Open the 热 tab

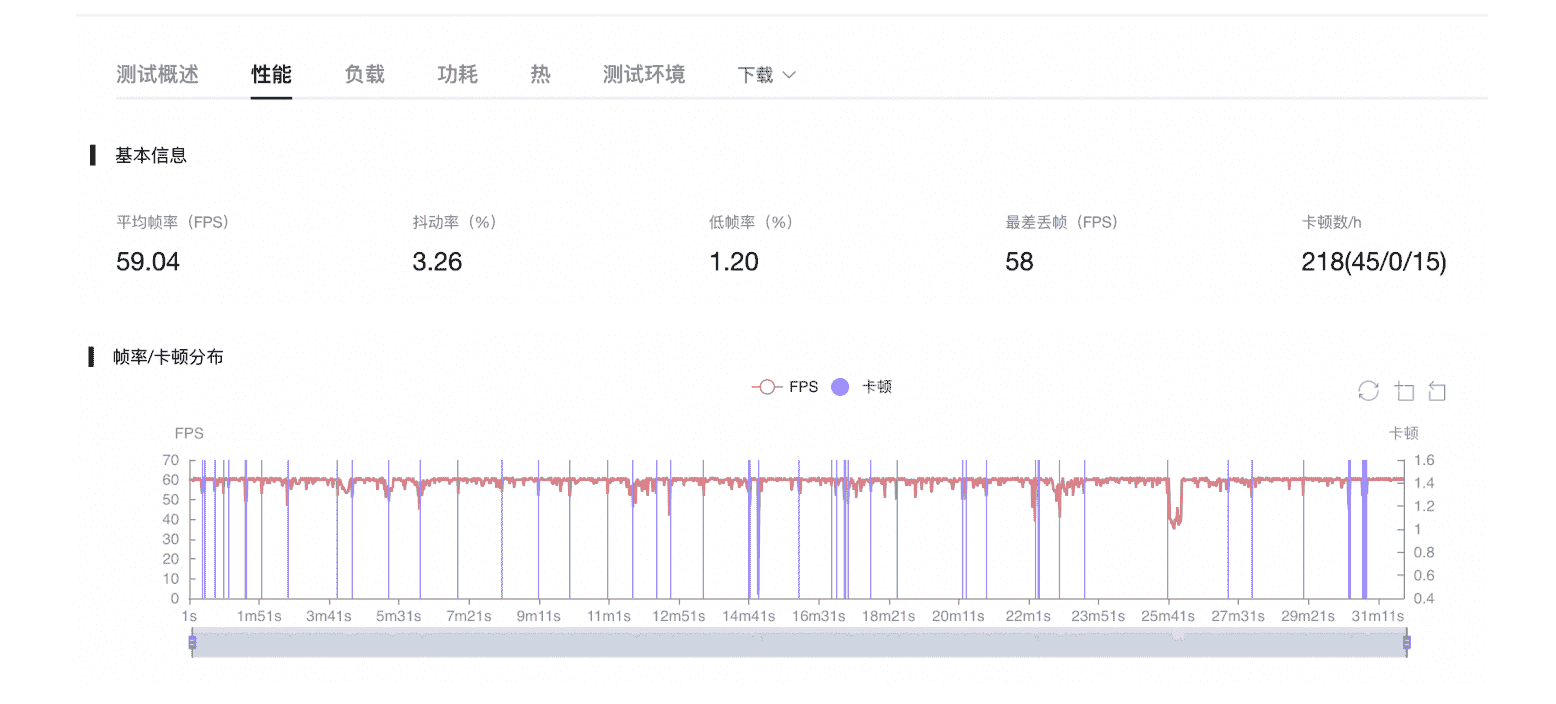click(540, 74)
